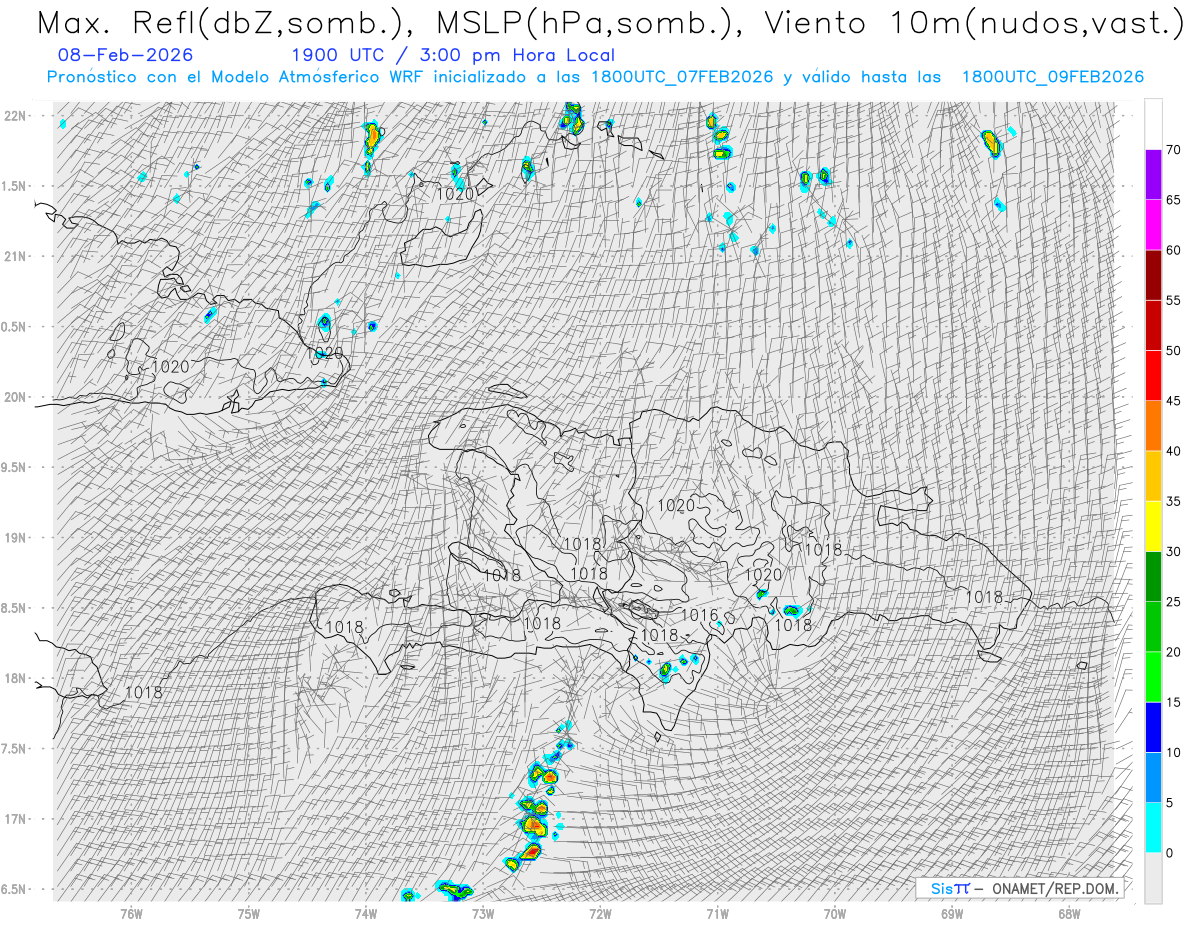1200x927 pixels.
Task: Click the yellow 30–35 dBZ colorbar segment
Action: [x=1153, y=526]
